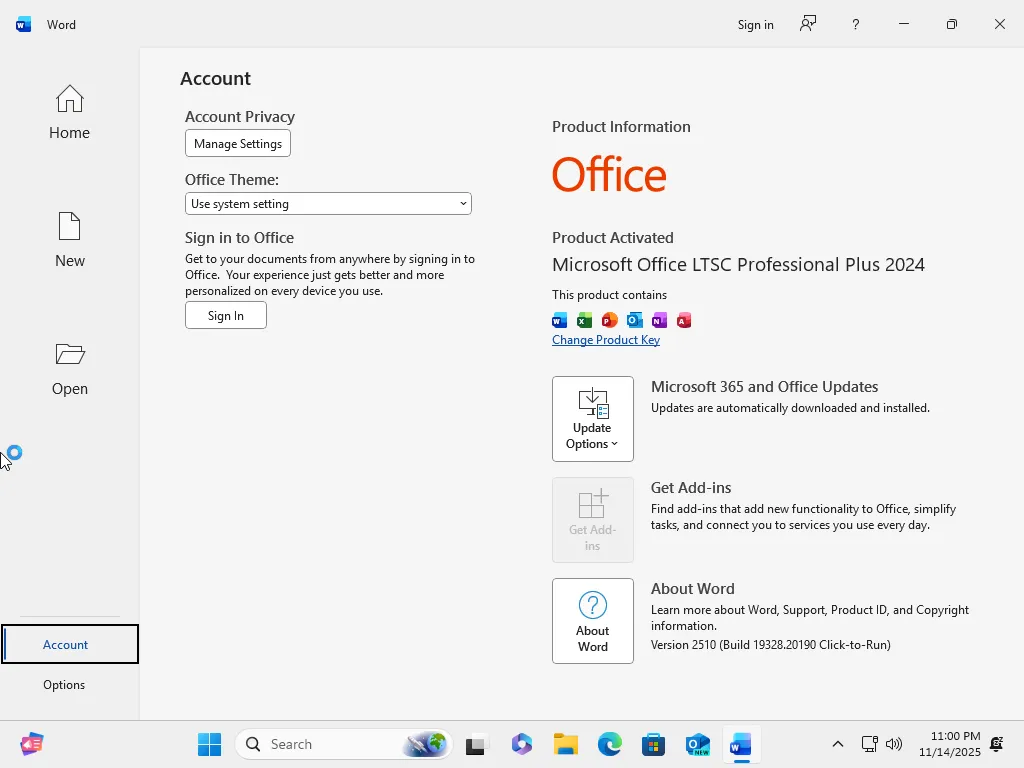Click the Product Activated label
1024x768 pixels.
(613, 238)
